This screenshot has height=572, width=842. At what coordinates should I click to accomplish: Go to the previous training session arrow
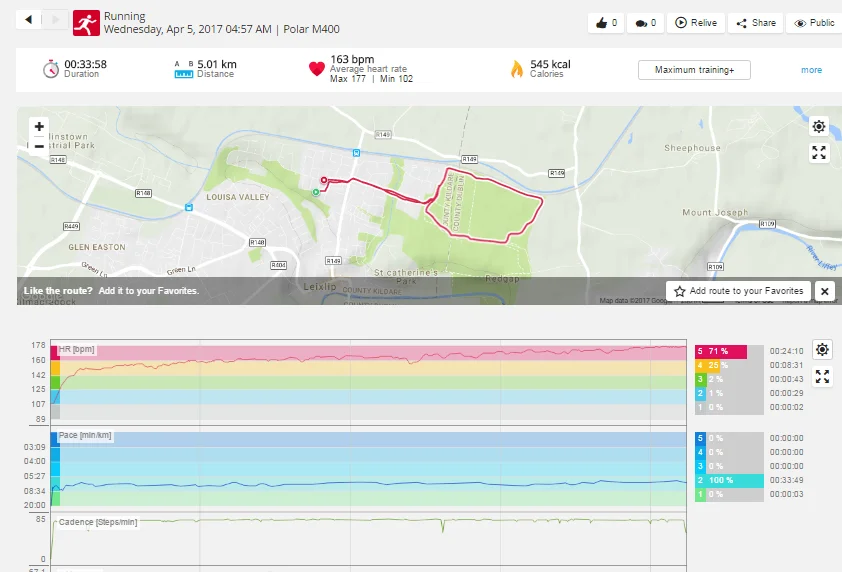tap(28, 20)
